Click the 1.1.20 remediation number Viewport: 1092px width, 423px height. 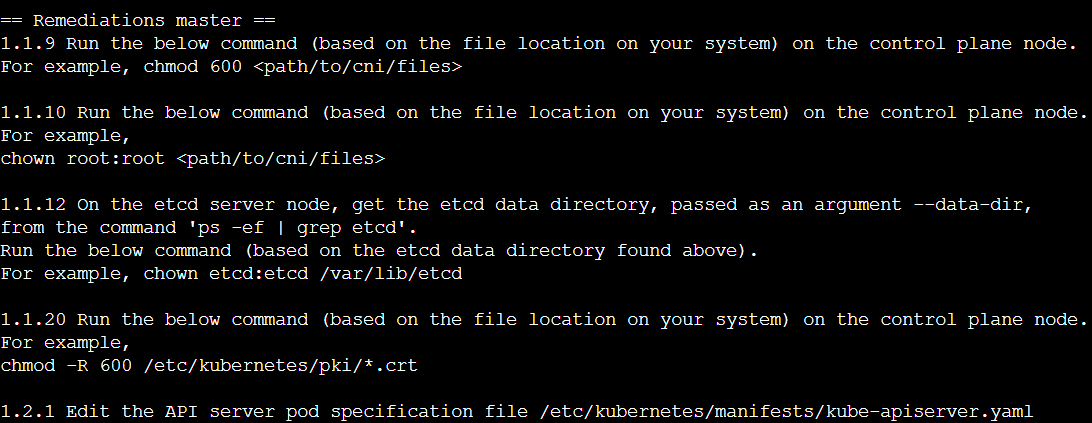33,320
